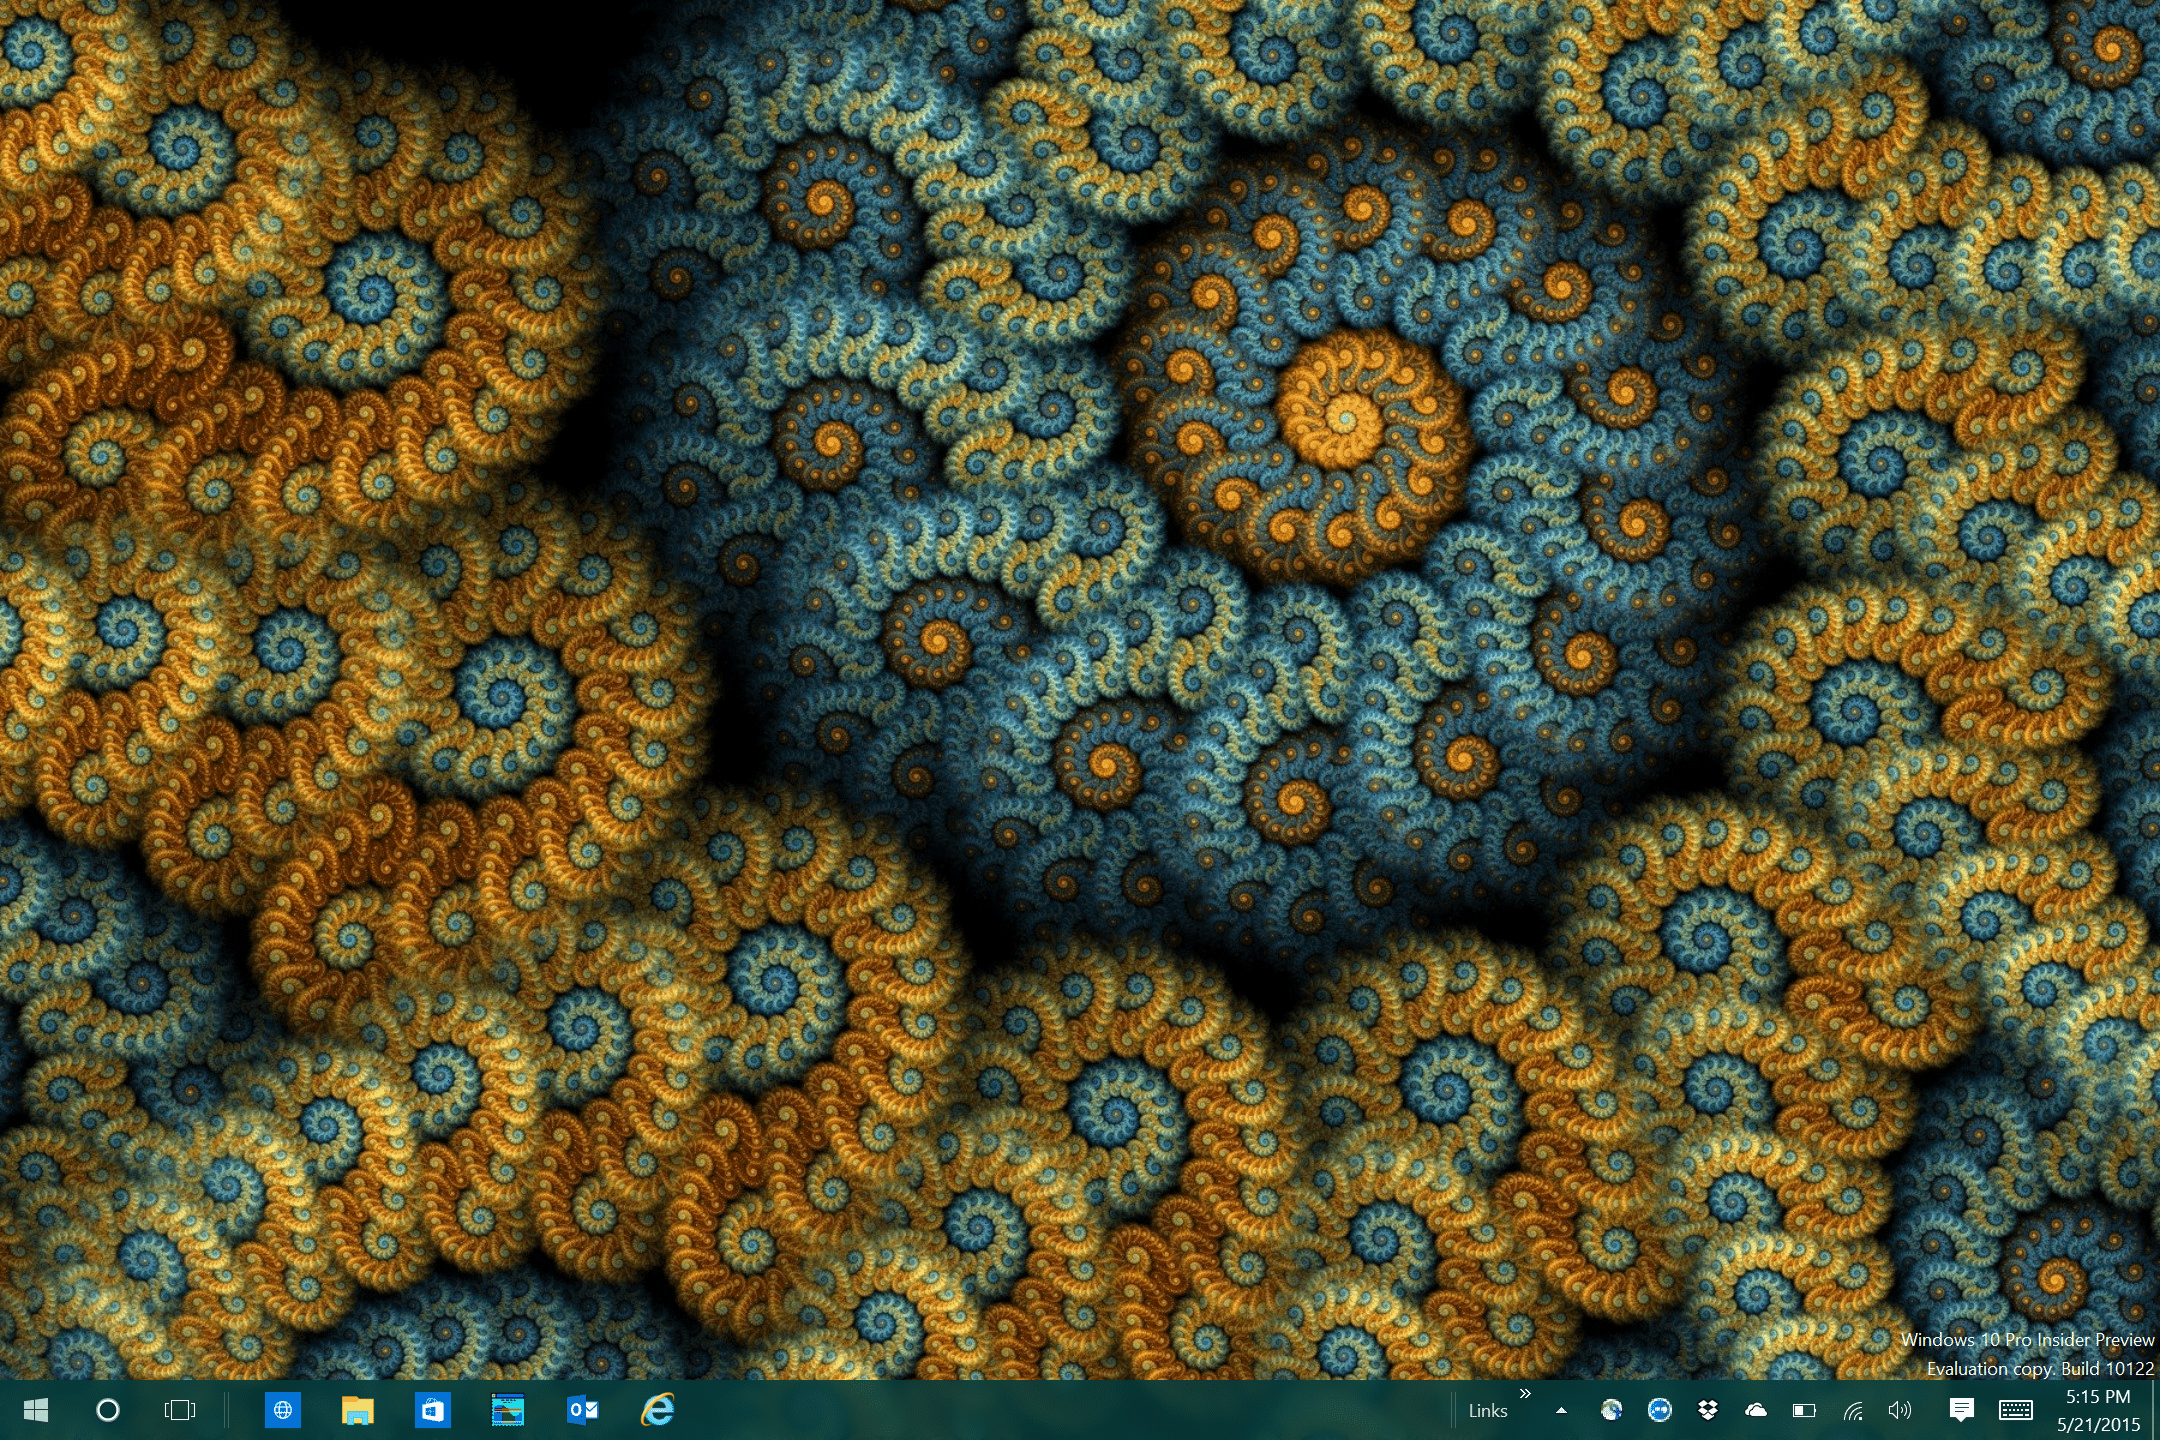Viewport: 2160px width, 1440px height.
Task: Open the Windows Start menu
Action: point(35,1410)
